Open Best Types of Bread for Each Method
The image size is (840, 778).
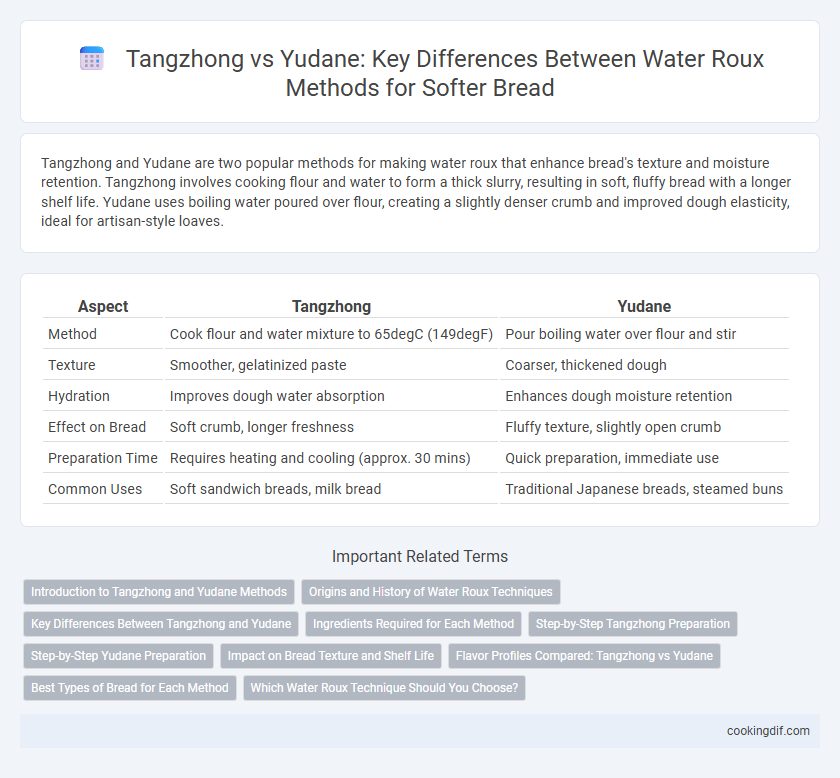[x=130, y=688]
